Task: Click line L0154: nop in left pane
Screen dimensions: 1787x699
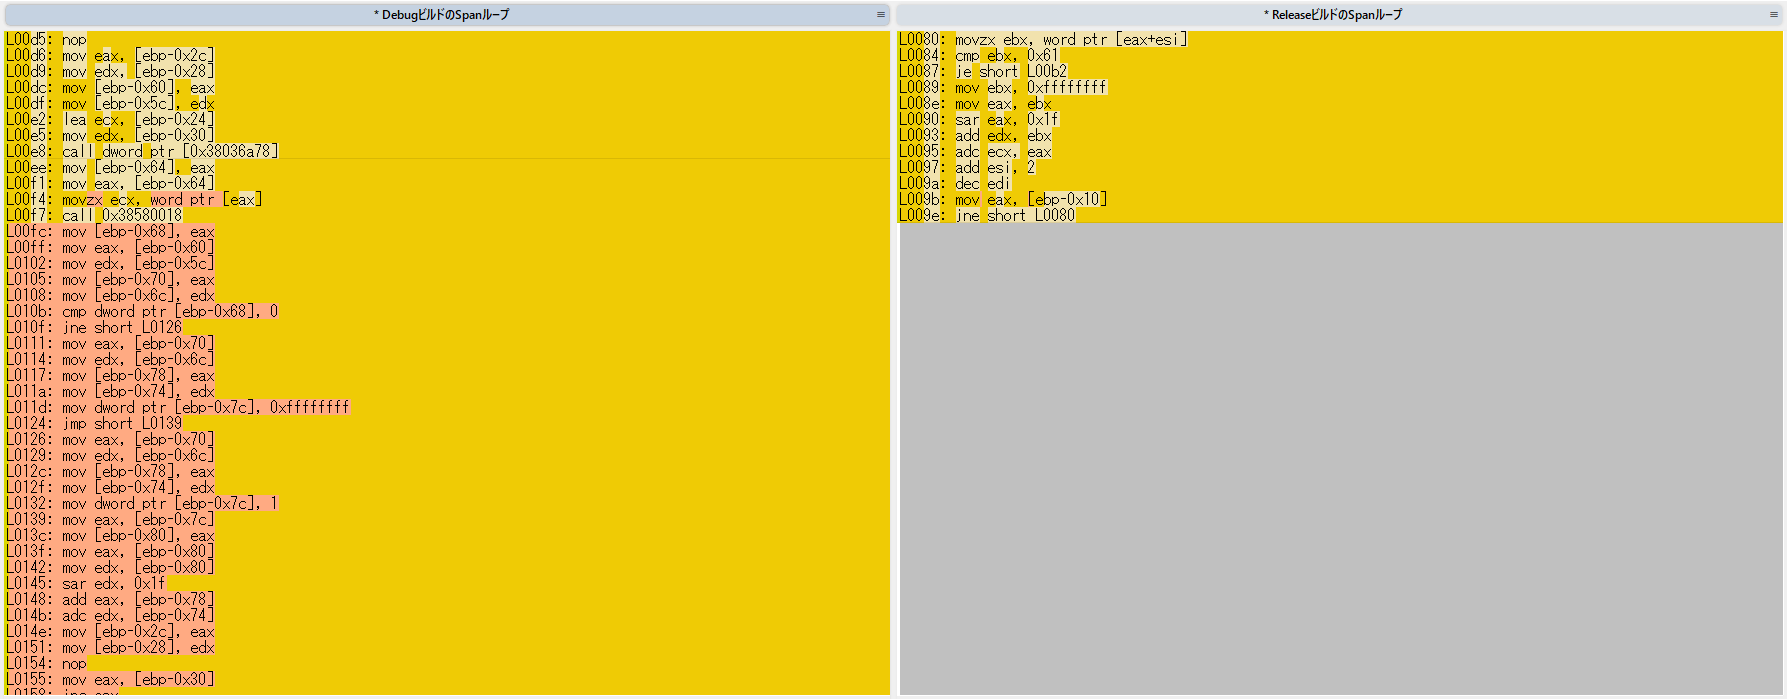Action: 46,664
